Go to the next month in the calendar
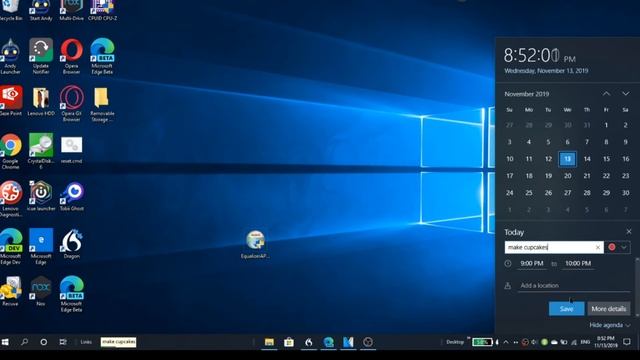Screen dimensions: 640x360 (625, 94)
